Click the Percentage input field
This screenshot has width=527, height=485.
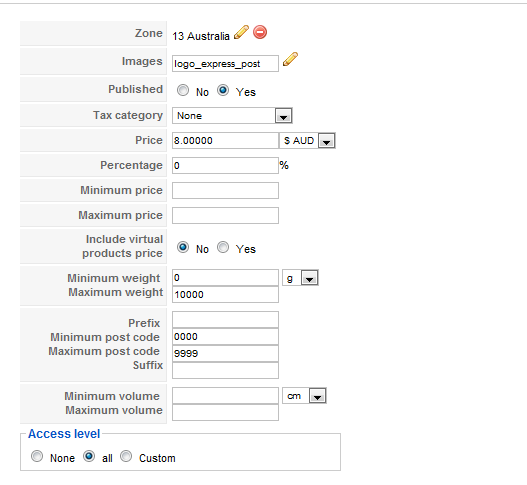point(225,165)
